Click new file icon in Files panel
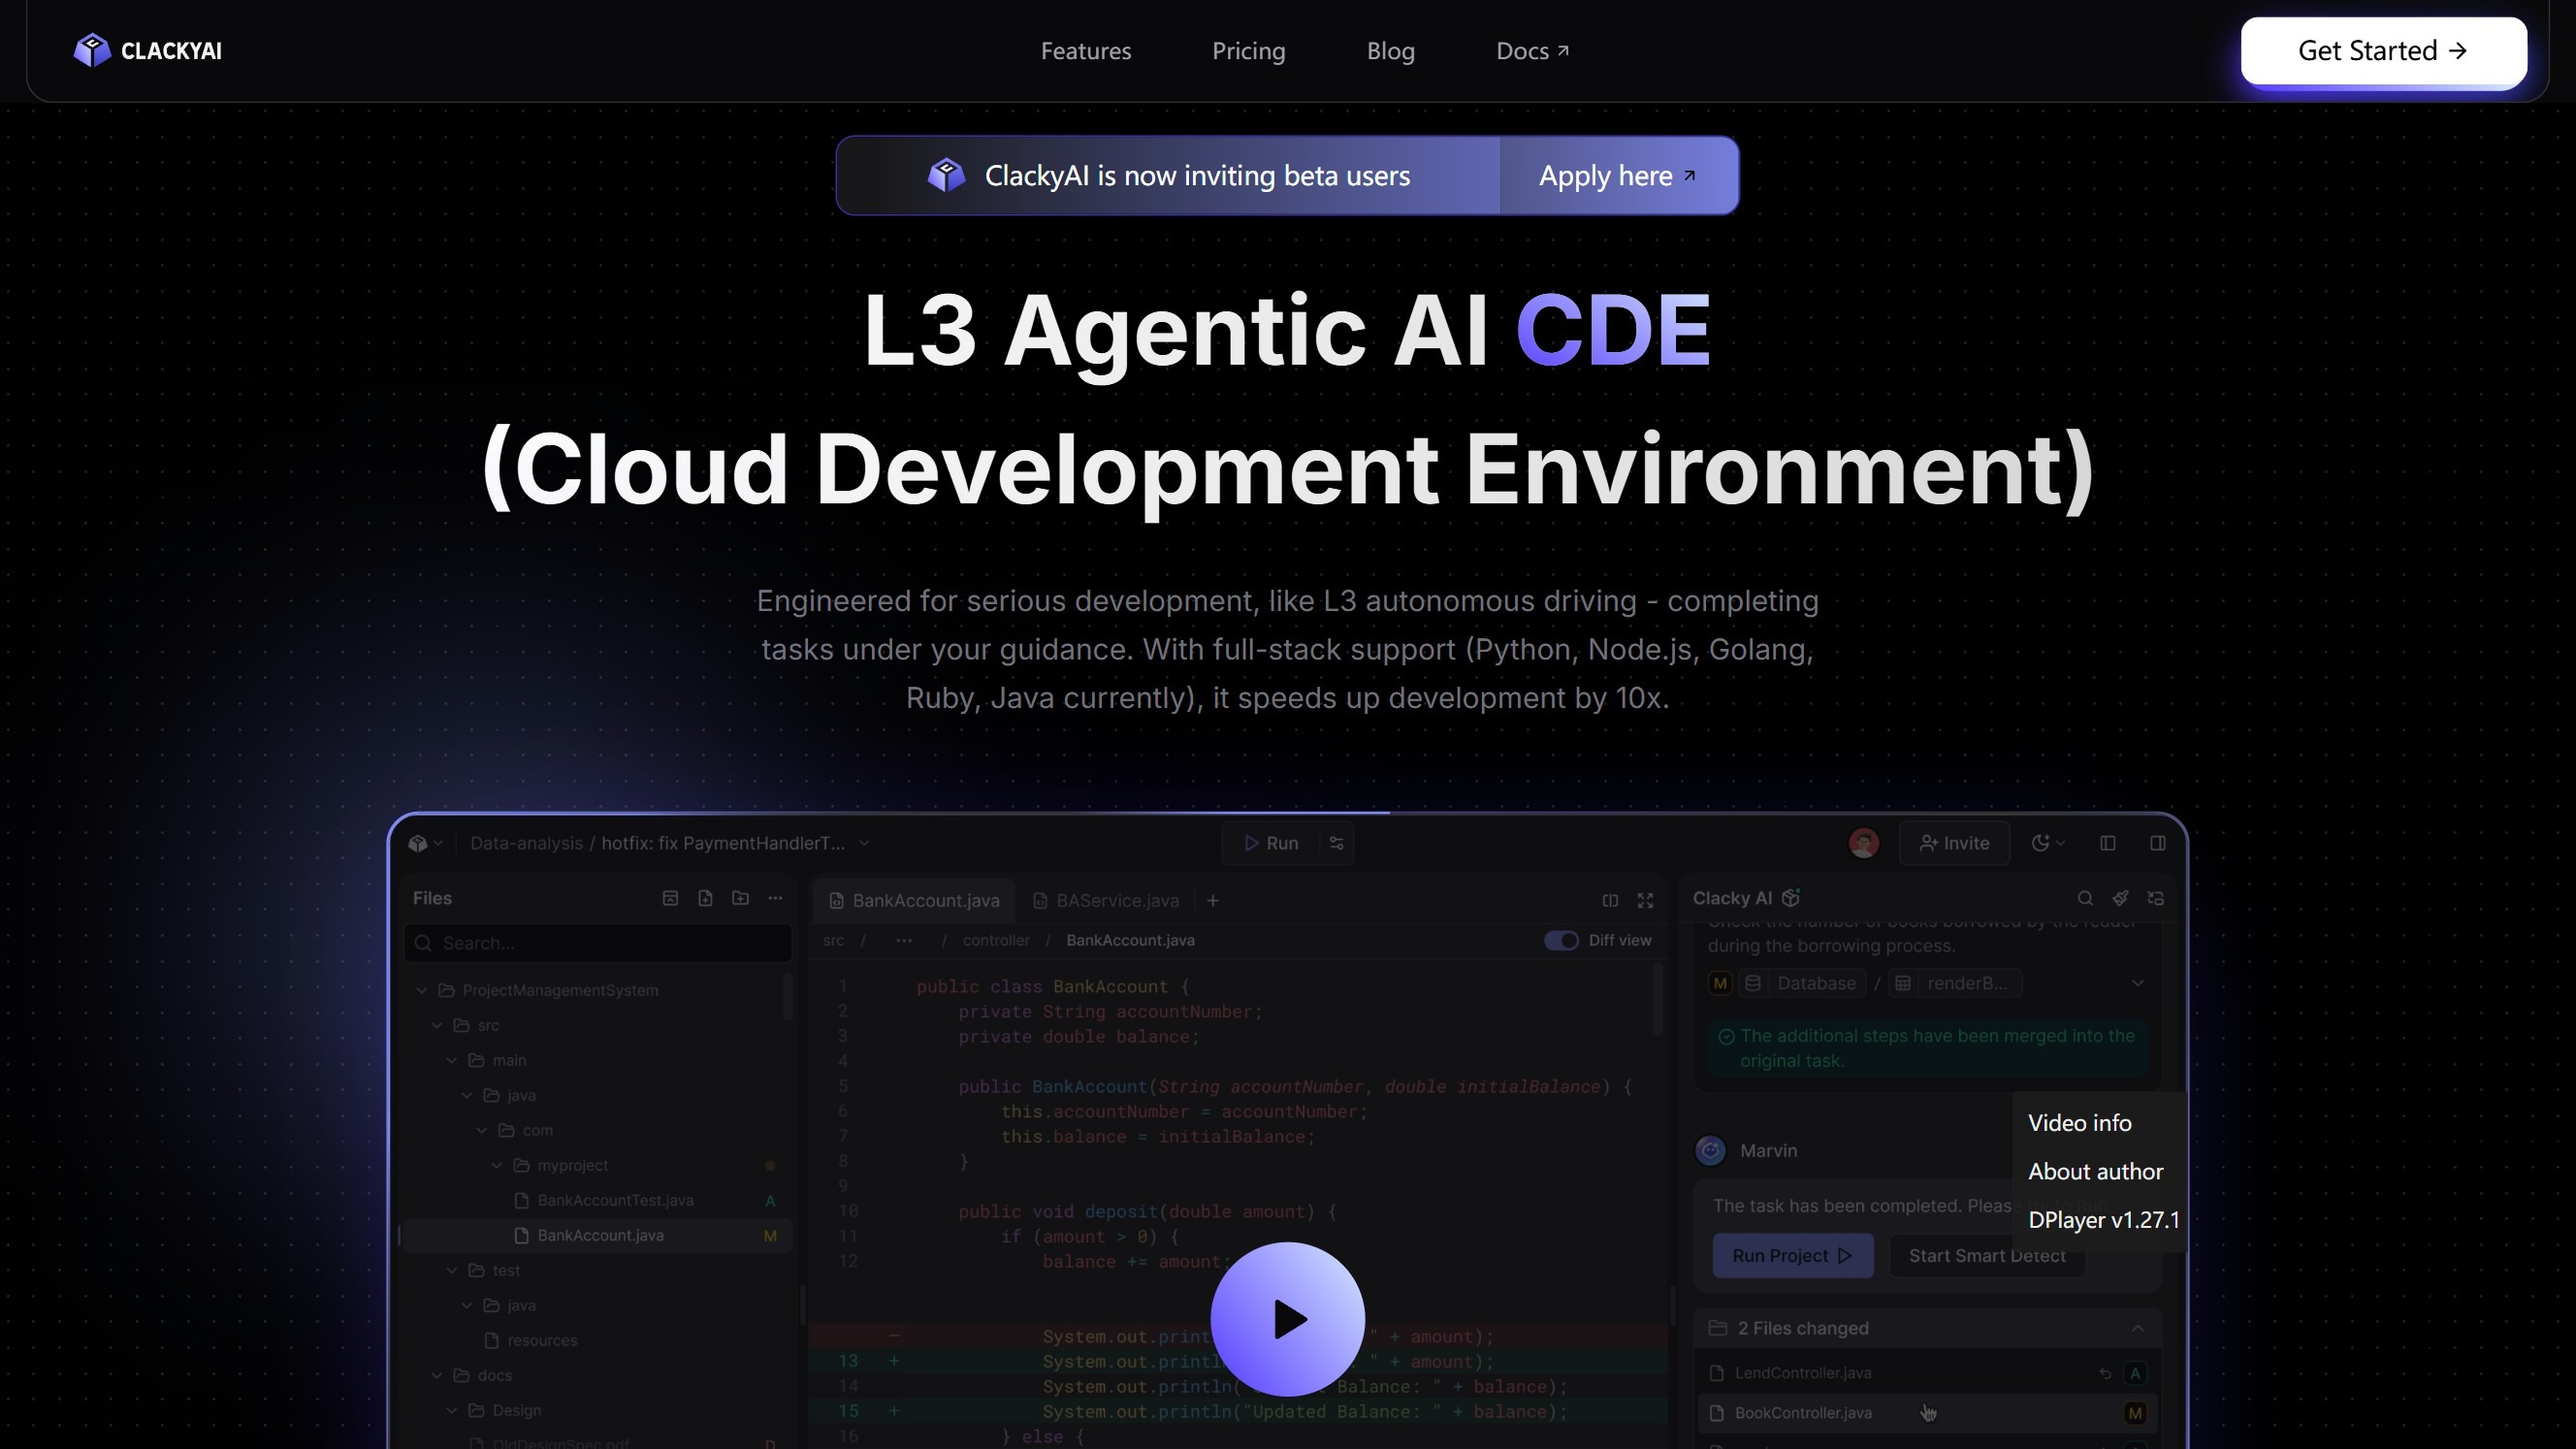This screenshot has height=1449, width=2576. (705, 898)
